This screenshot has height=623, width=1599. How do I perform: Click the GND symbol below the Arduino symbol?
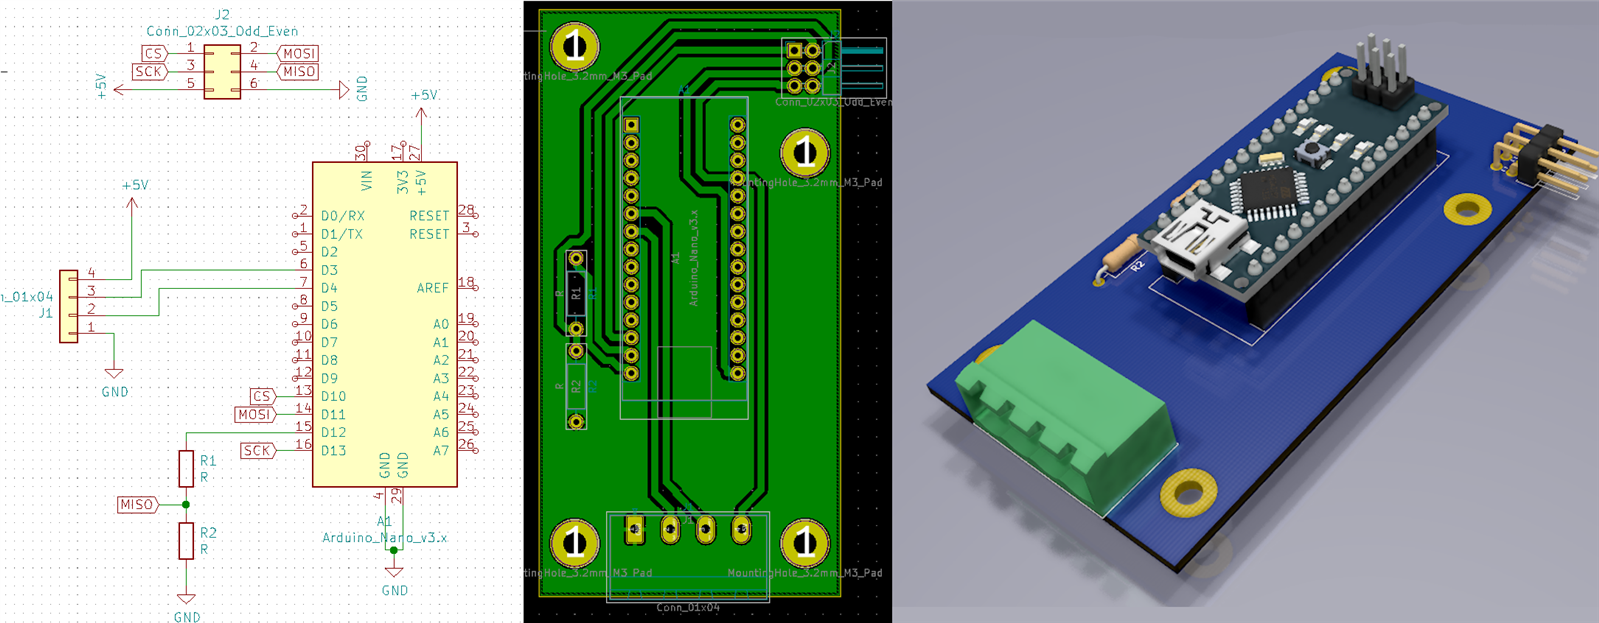click(x=394, y=579)
